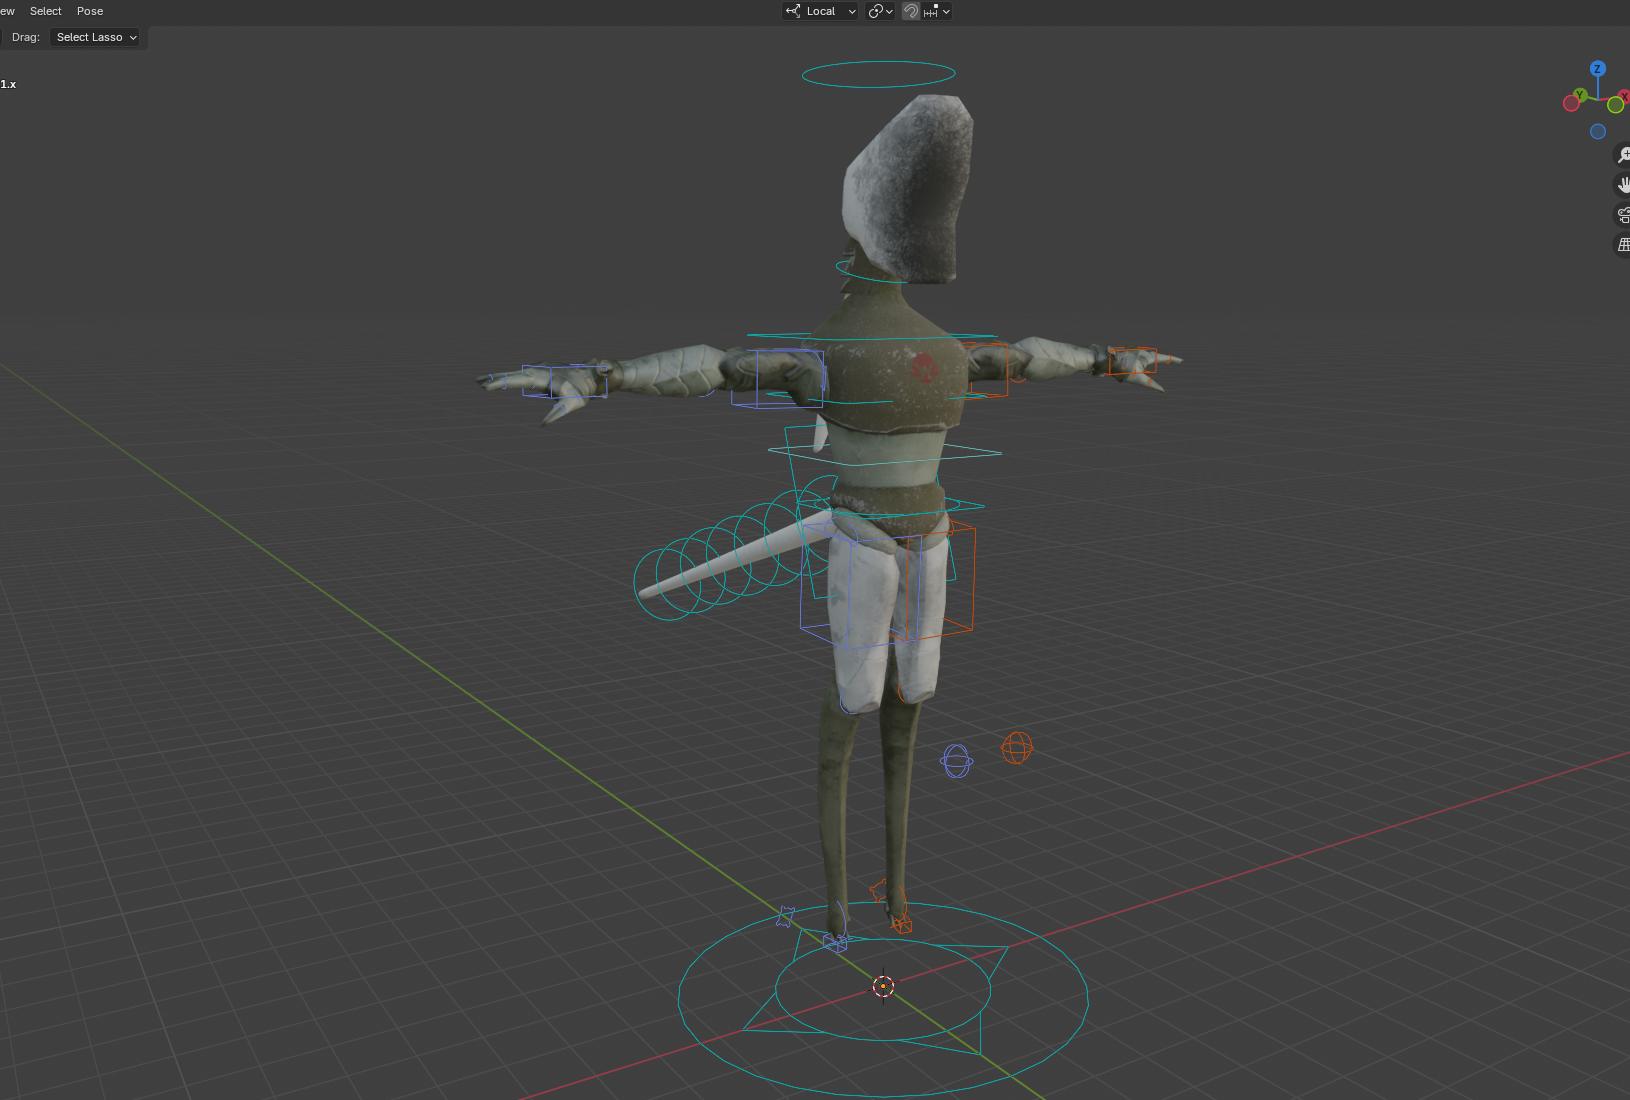1630x1100 pixels.
Task: Open the Drag Select Lasso dropdown
Action: [x=97, y=37]
